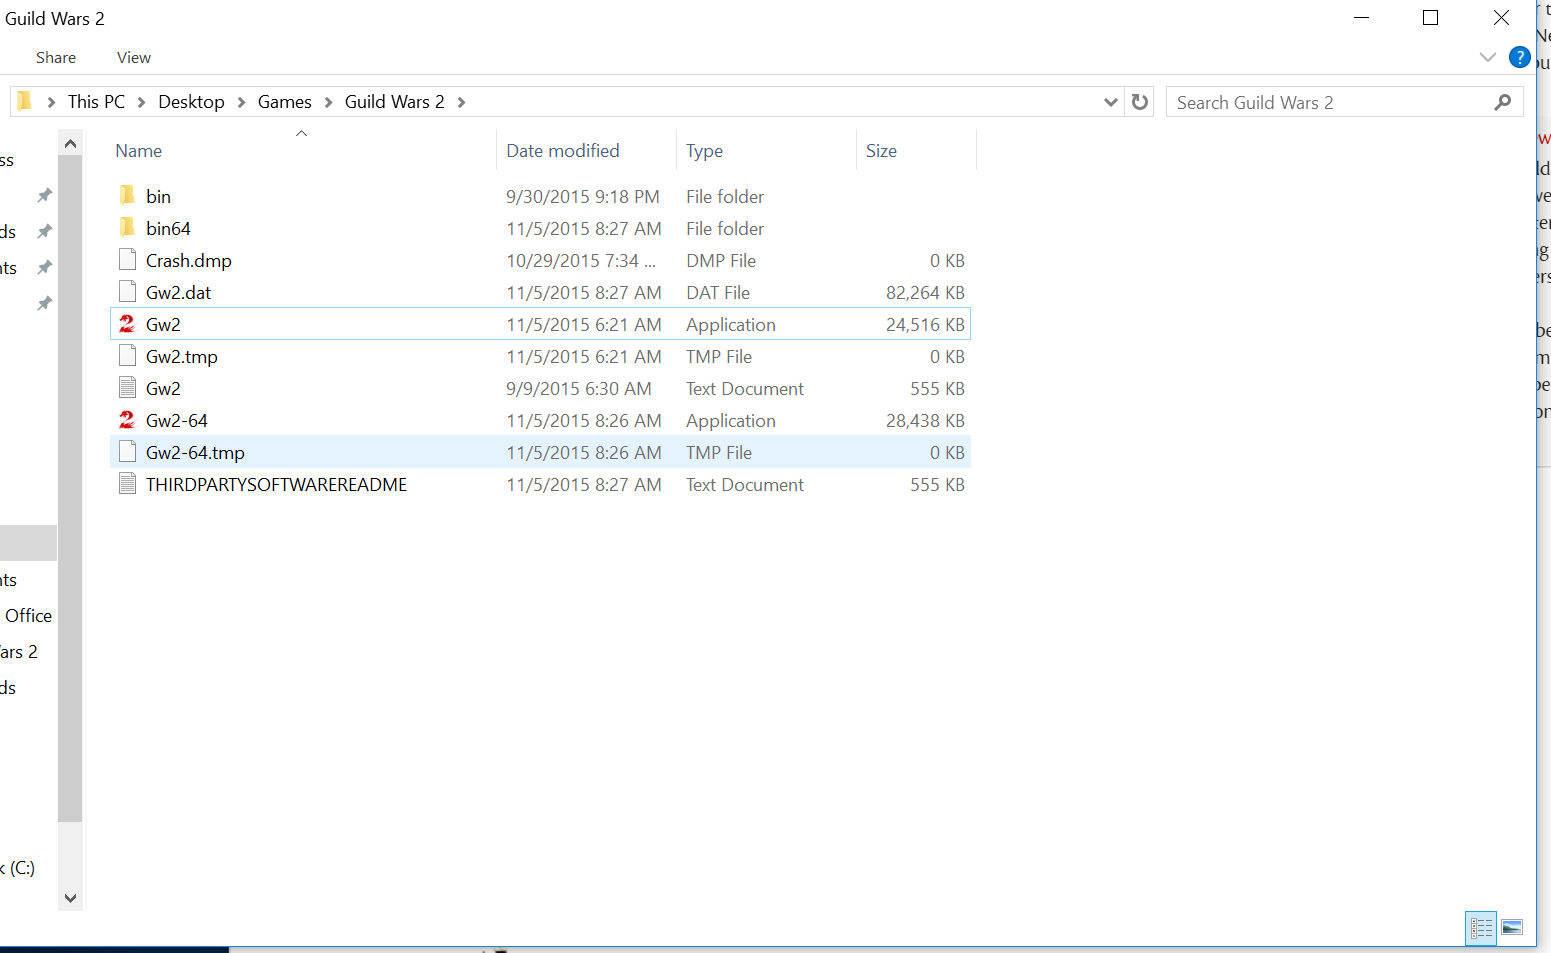Open the blue Help question mark
The width and height of the screenshot is (1551, 953).
pyautogui.click(x=1520, y=58)
